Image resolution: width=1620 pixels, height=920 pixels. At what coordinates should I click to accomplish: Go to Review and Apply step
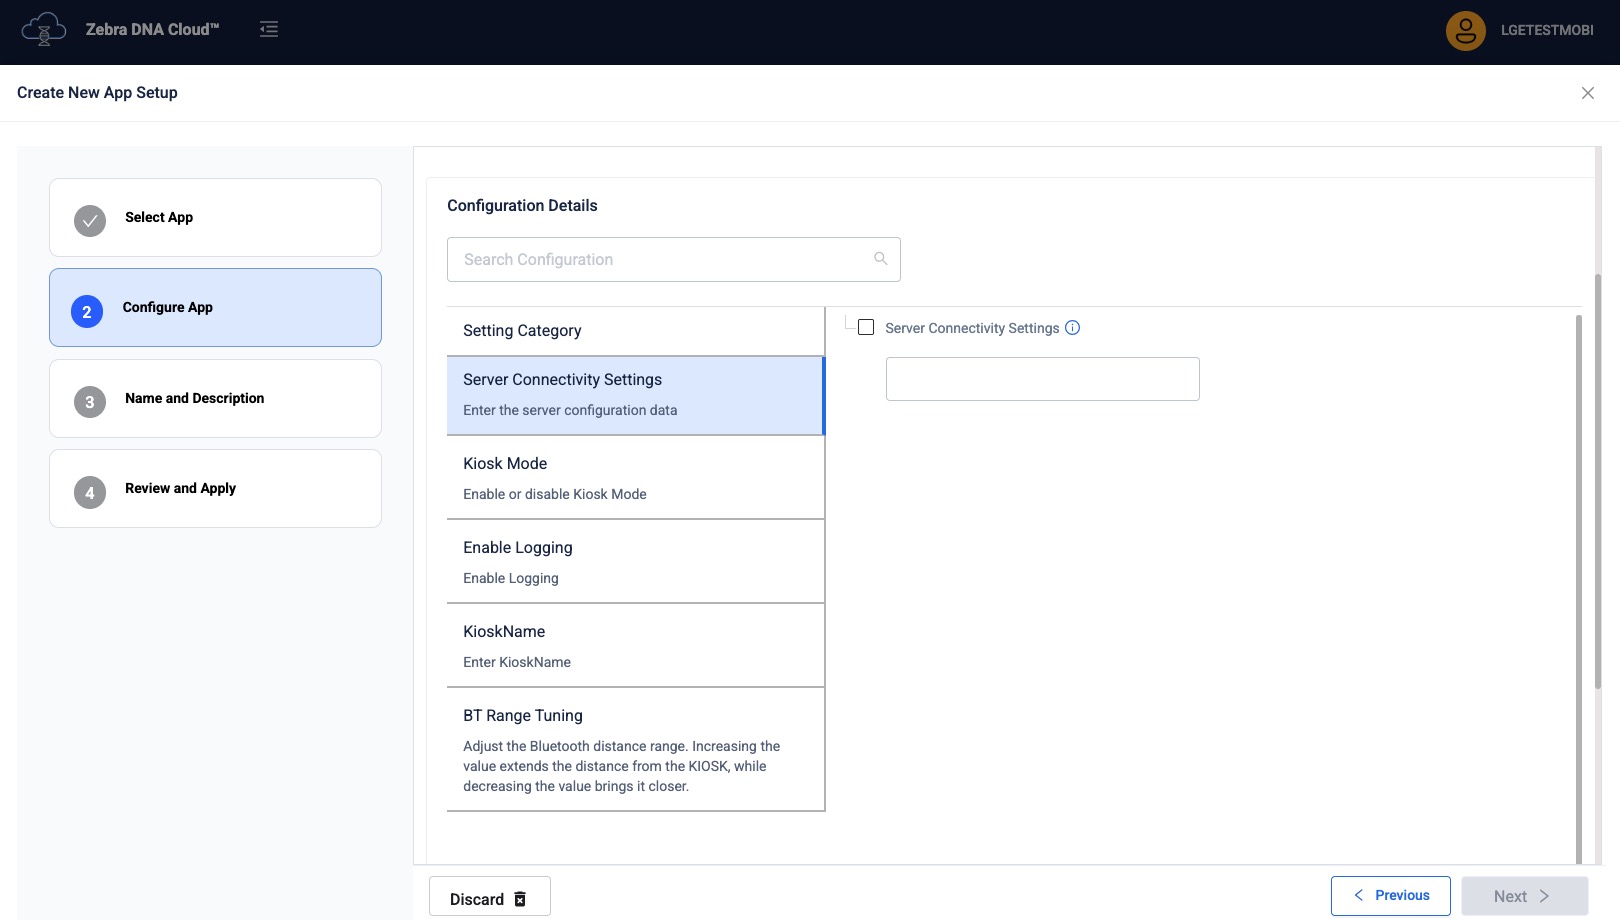tap(215, 489)
